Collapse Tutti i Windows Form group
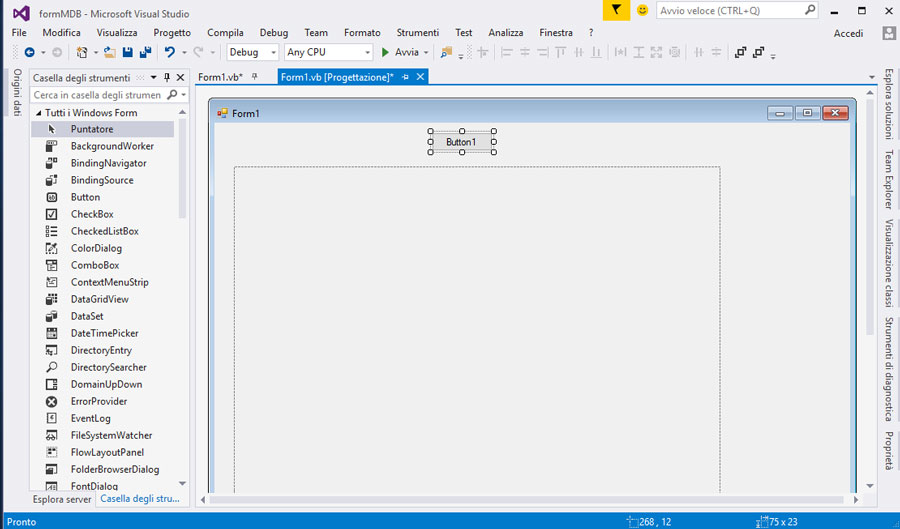This screenshot has height=529, width=900. pos(38,113)
